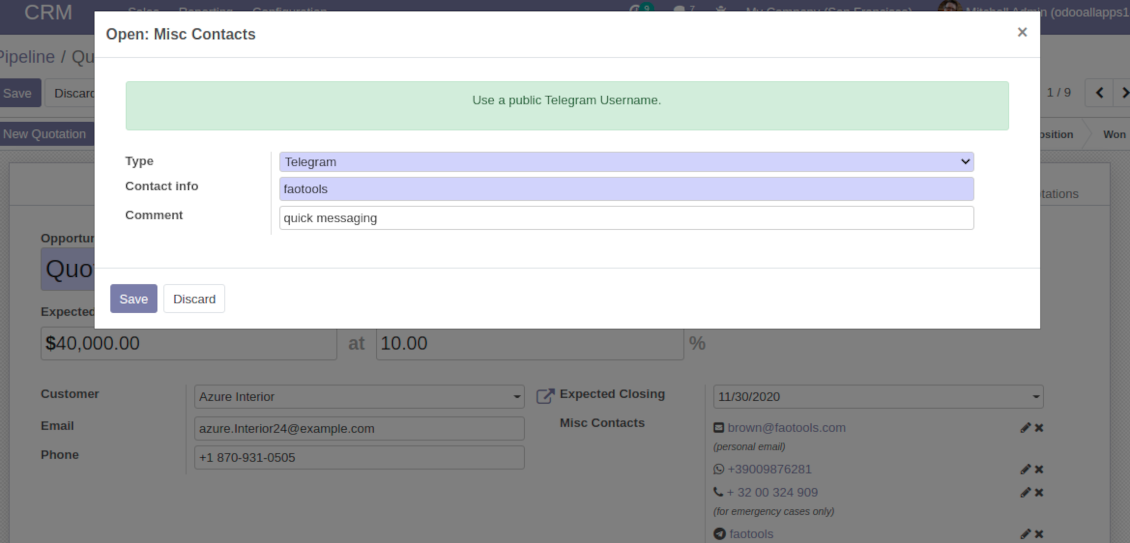This screenshot has width=1130, height=543.
Task: Edit the + 32 00 324 909 phone contact
Action: (x=1025, y=492)
